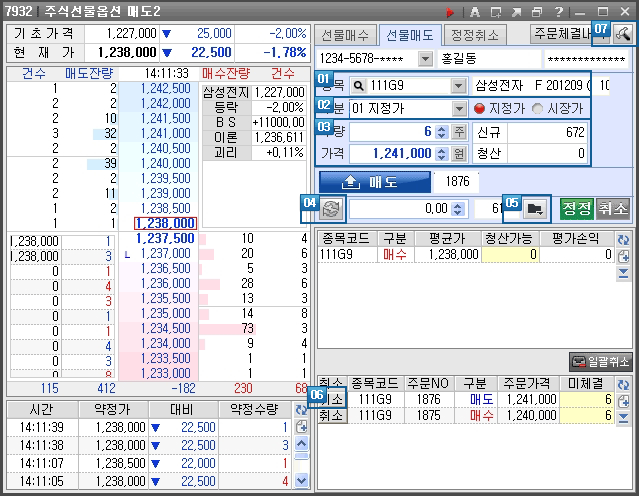Click the folder icon next to 정정 button

[x=535, y=208]
